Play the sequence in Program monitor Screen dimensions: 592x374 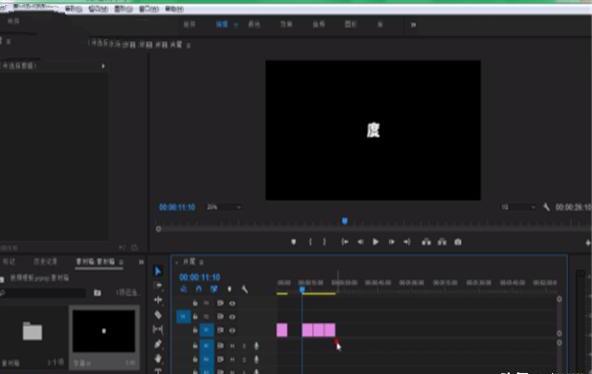pos(375,242)
